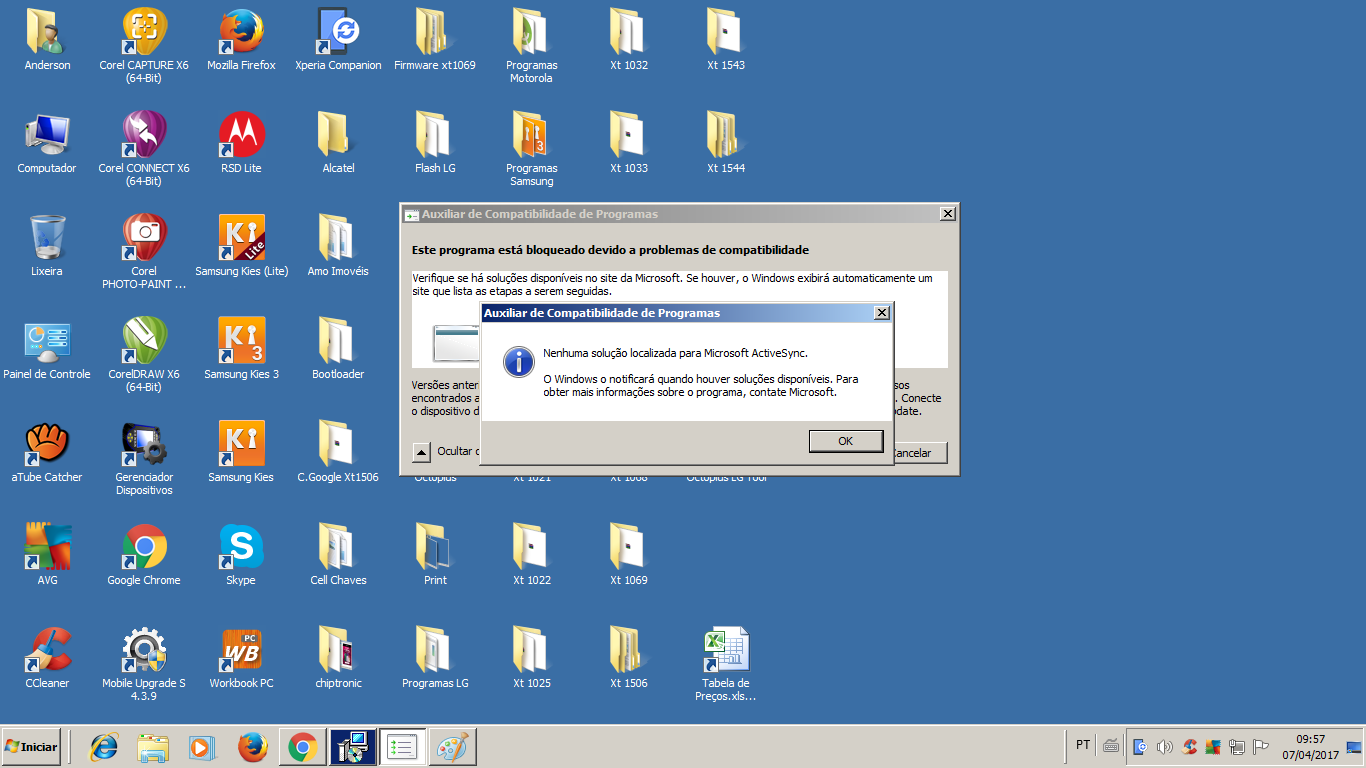The width and height of the screenshot is (1366, 768).
Task: Select the Xt 1543 folder
Action: pos(726,40)
